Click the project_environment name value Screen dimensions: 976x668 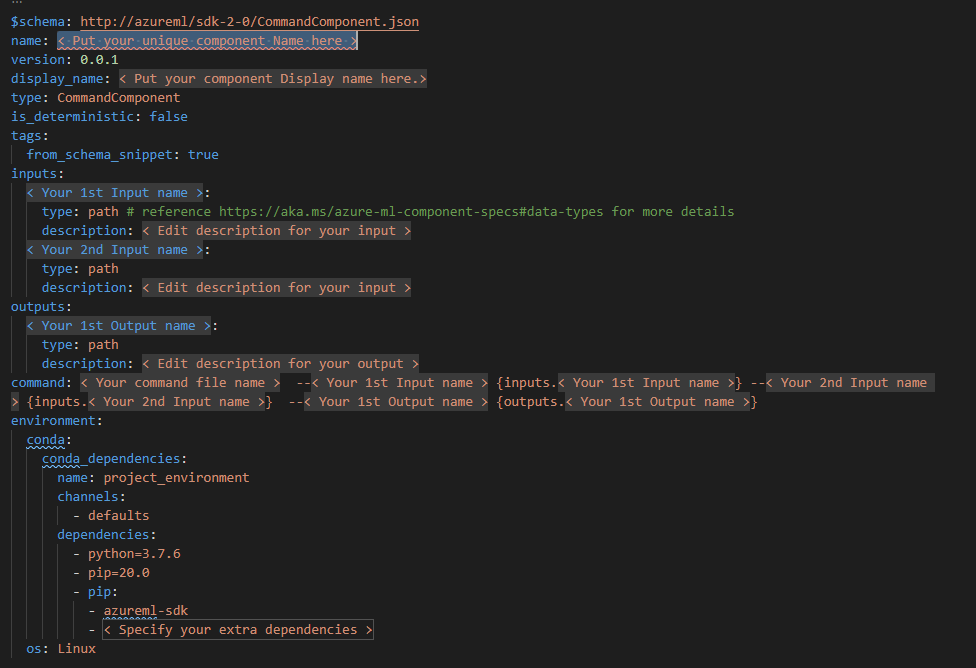(176, 477)
